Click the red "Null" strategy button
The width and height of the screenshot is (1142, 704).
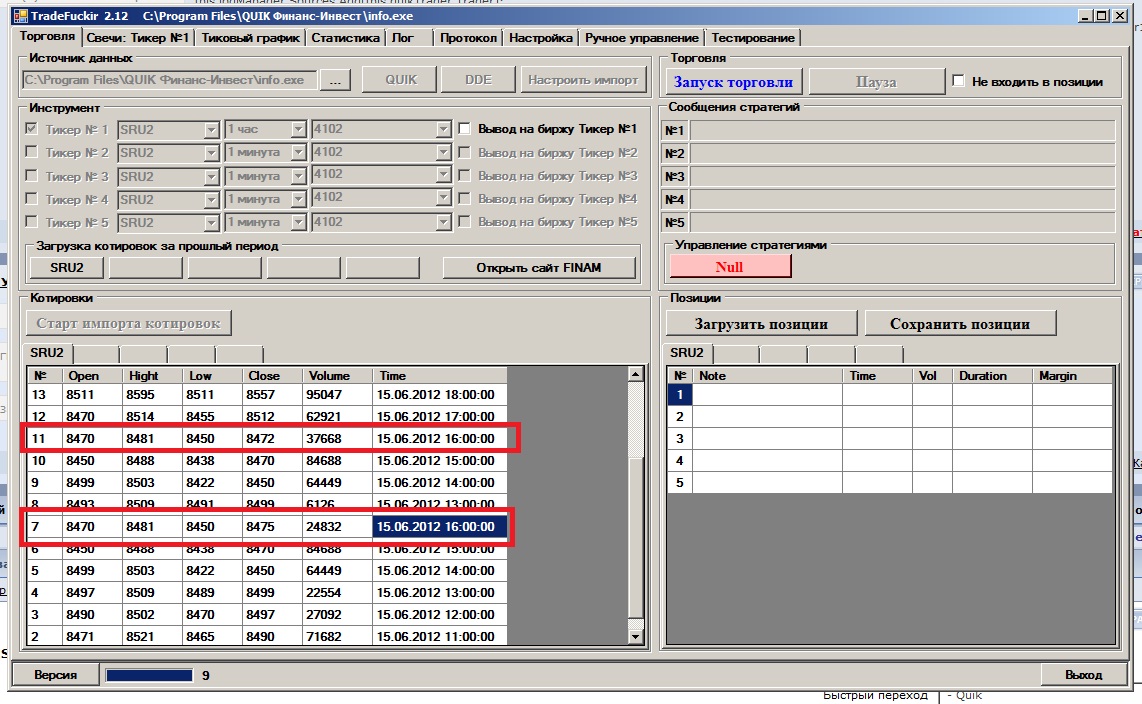(729, 267)
